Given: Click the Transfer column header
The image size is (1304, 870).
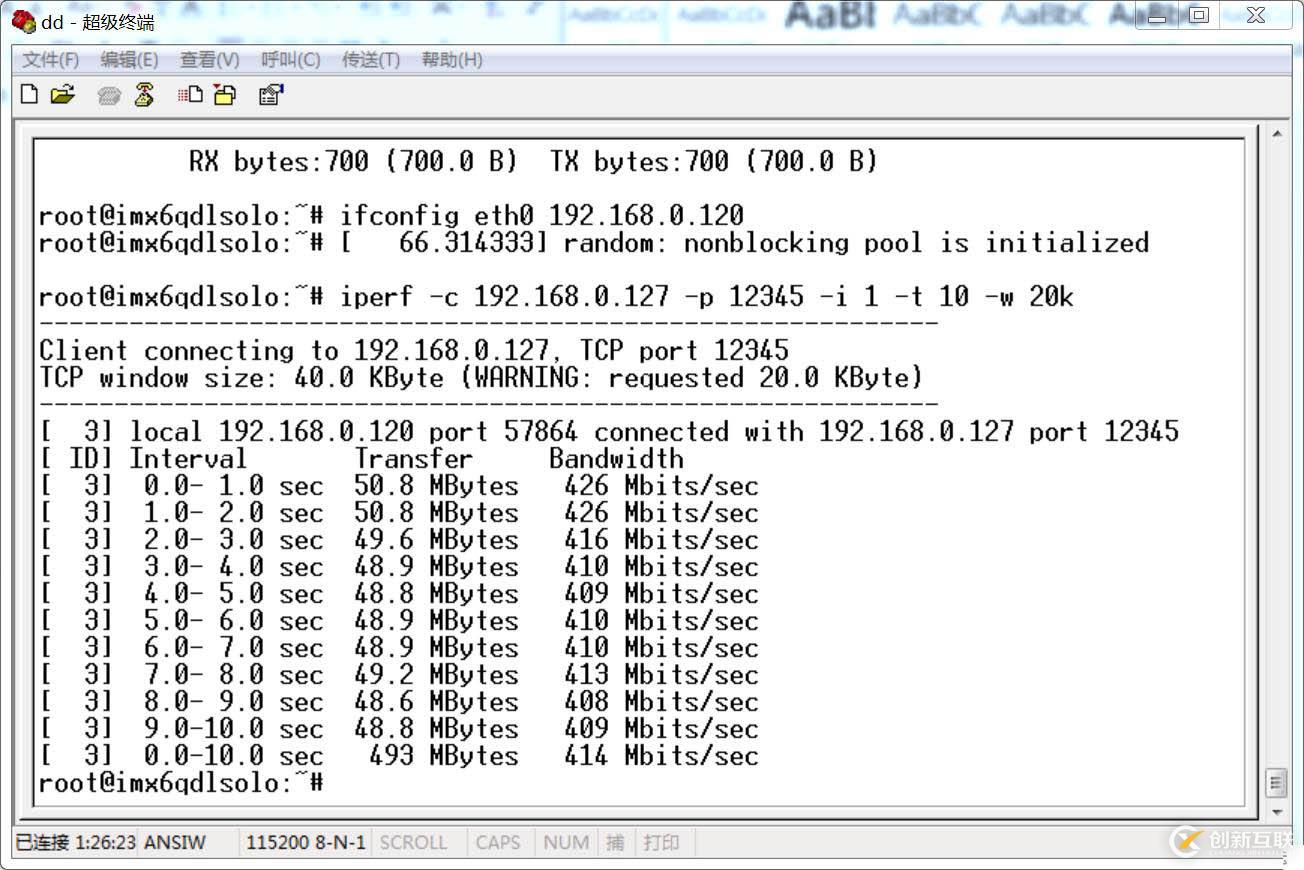Looking at the screenshot, I should click(x=413, y=459).
